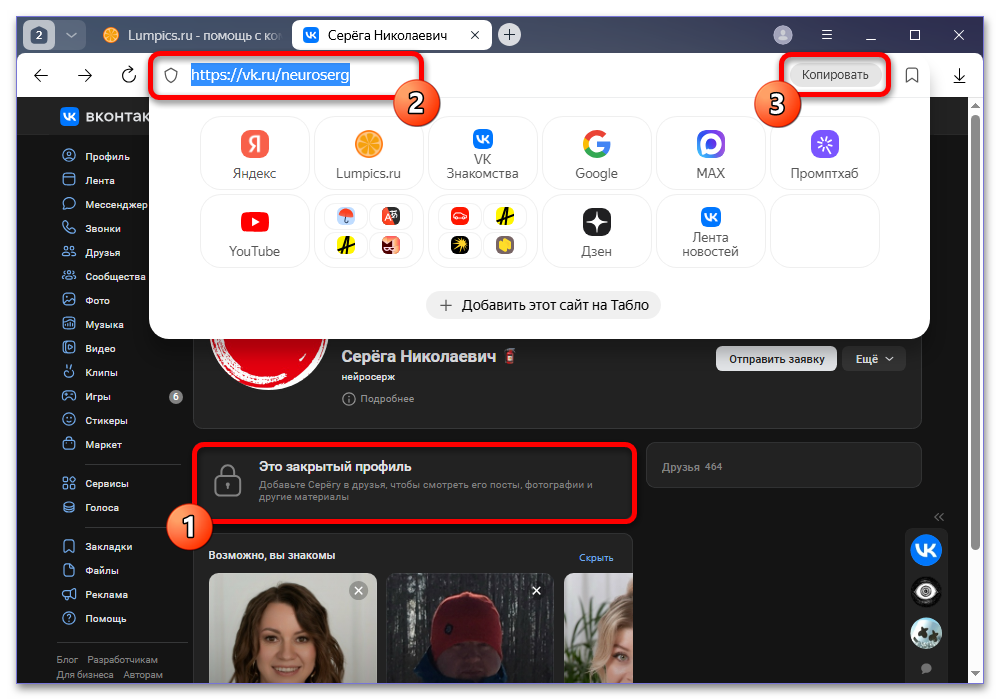Open the VK icon in side panel
1000x700 pixels.
pyautogui.click(x=926, y=550)
